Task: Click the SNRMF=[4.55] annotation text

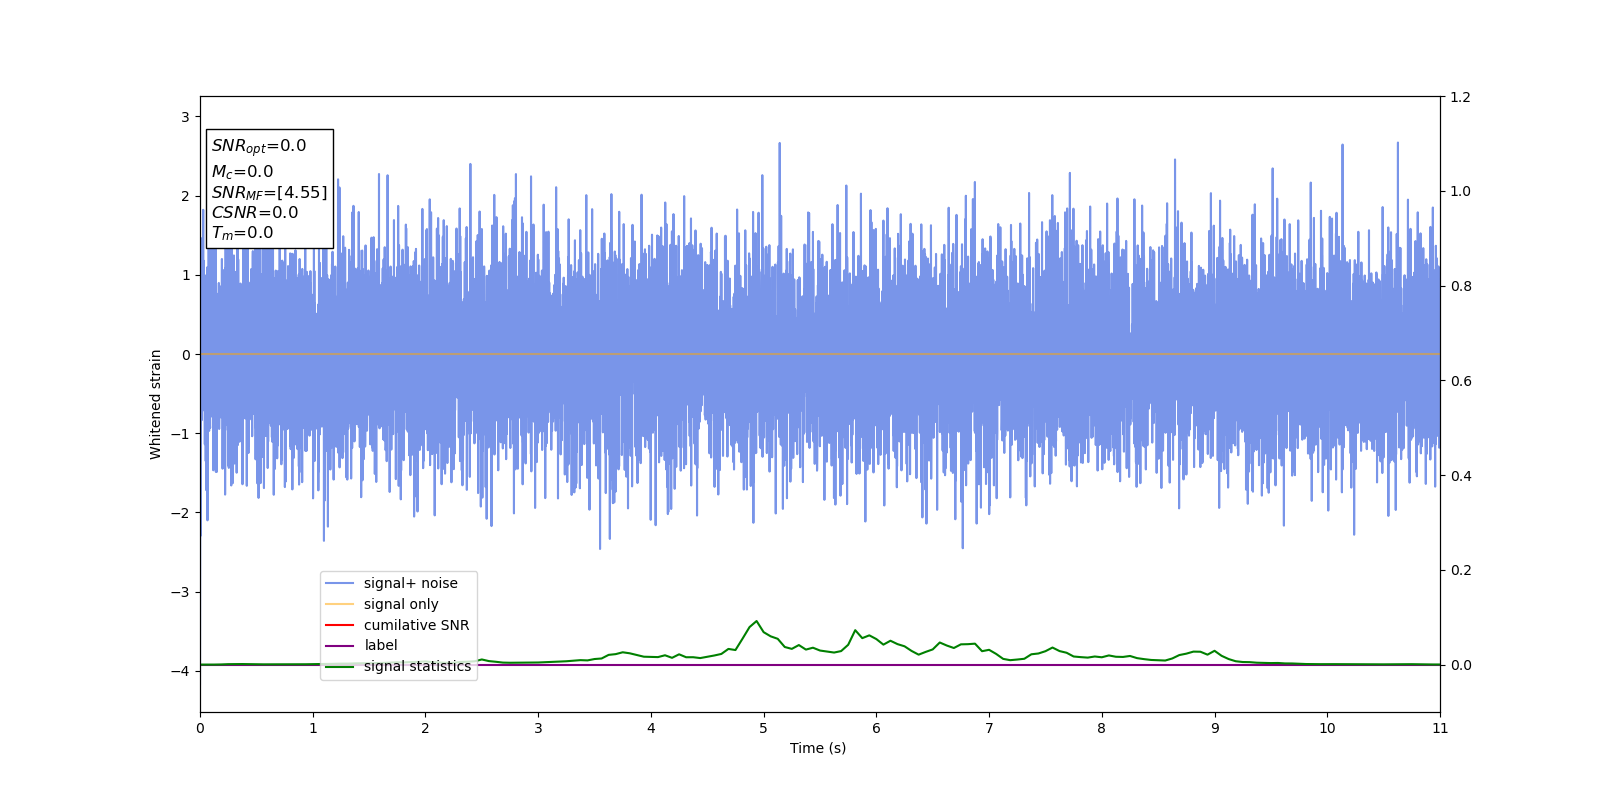Action: 269,193
